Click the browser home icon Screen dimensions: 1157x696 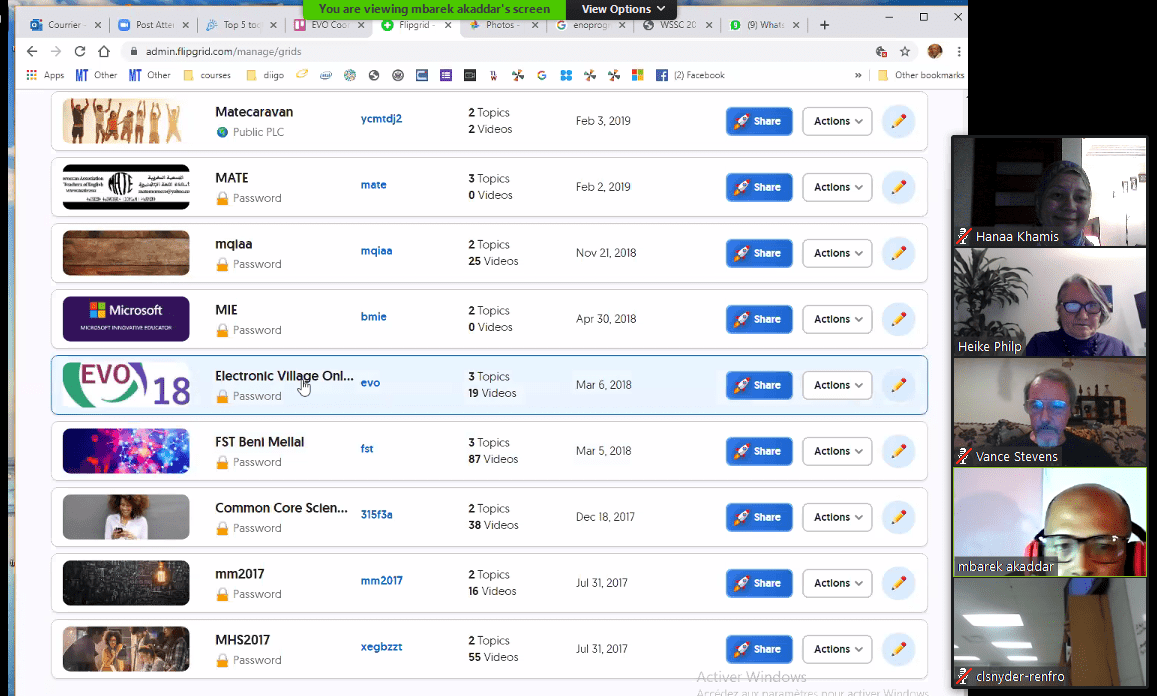(103, 51)
